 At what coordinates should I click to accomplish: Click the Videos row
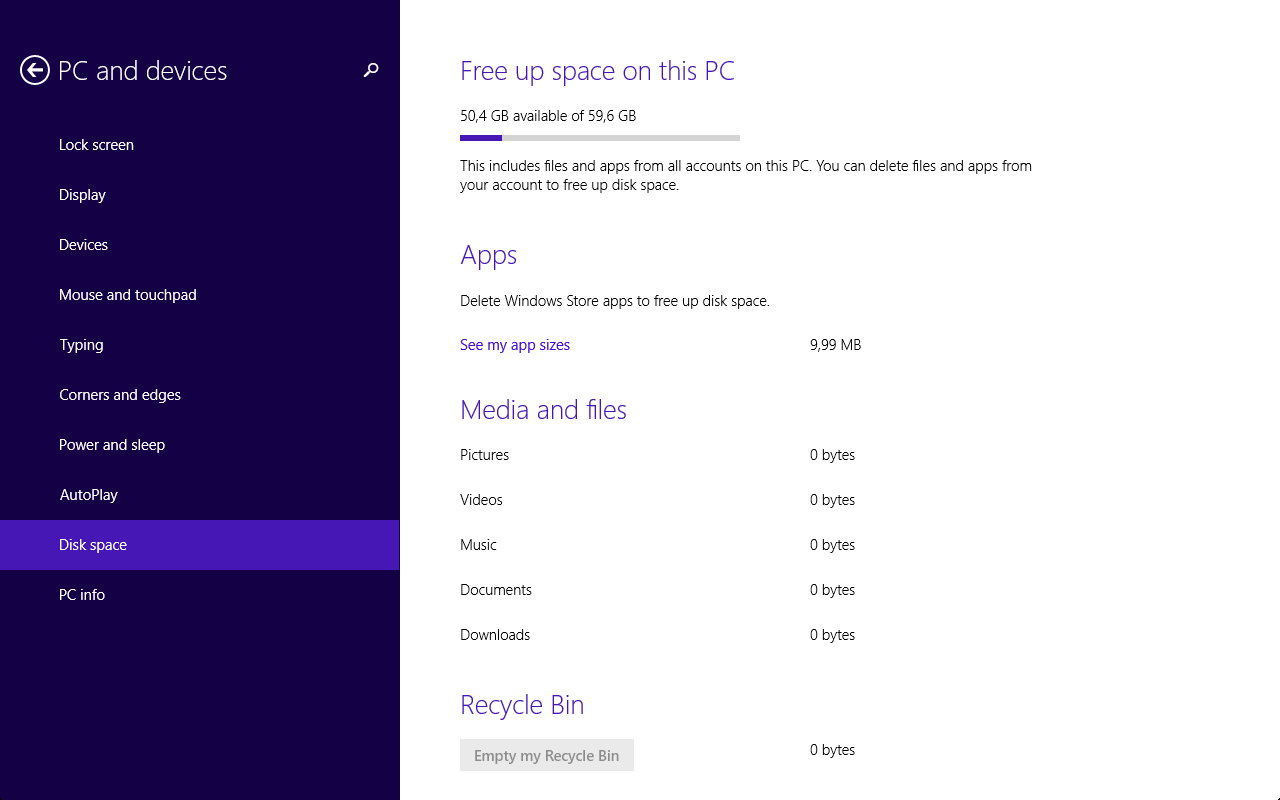coord(658,500)
